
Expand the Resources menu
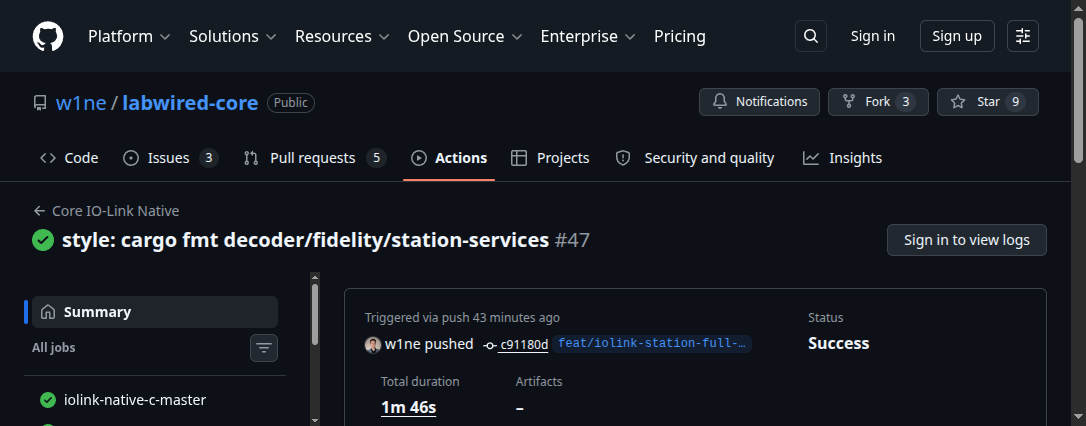(x=342, y=36)
